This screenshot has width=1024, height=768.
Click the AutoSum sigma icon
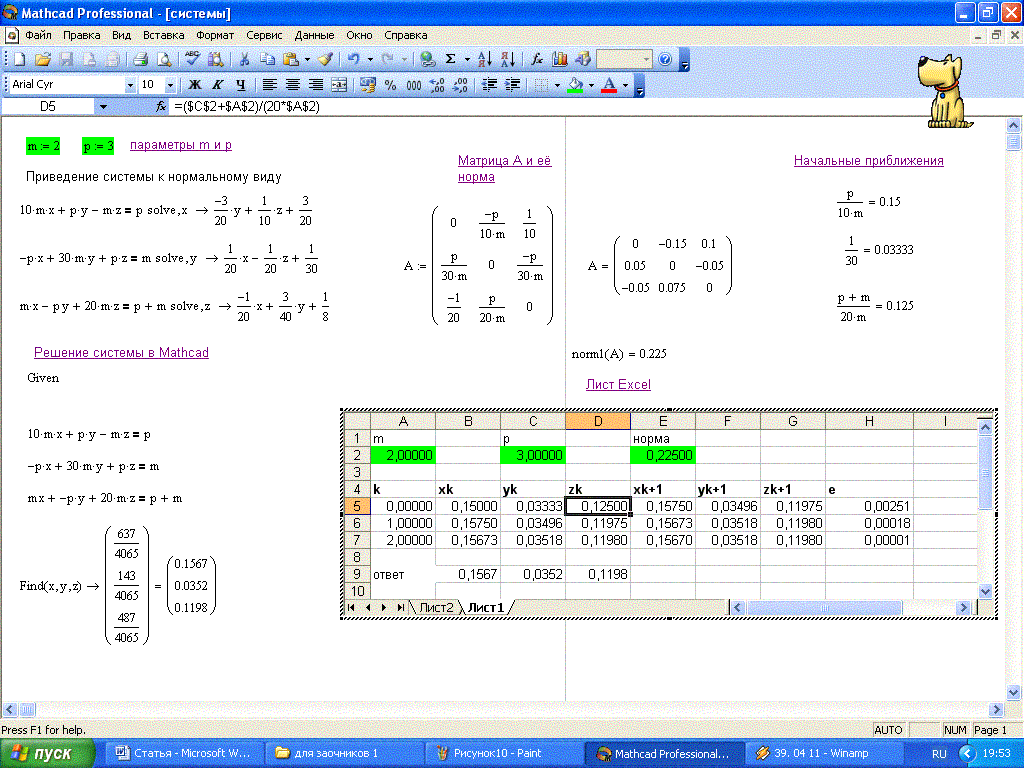[451, 60]
